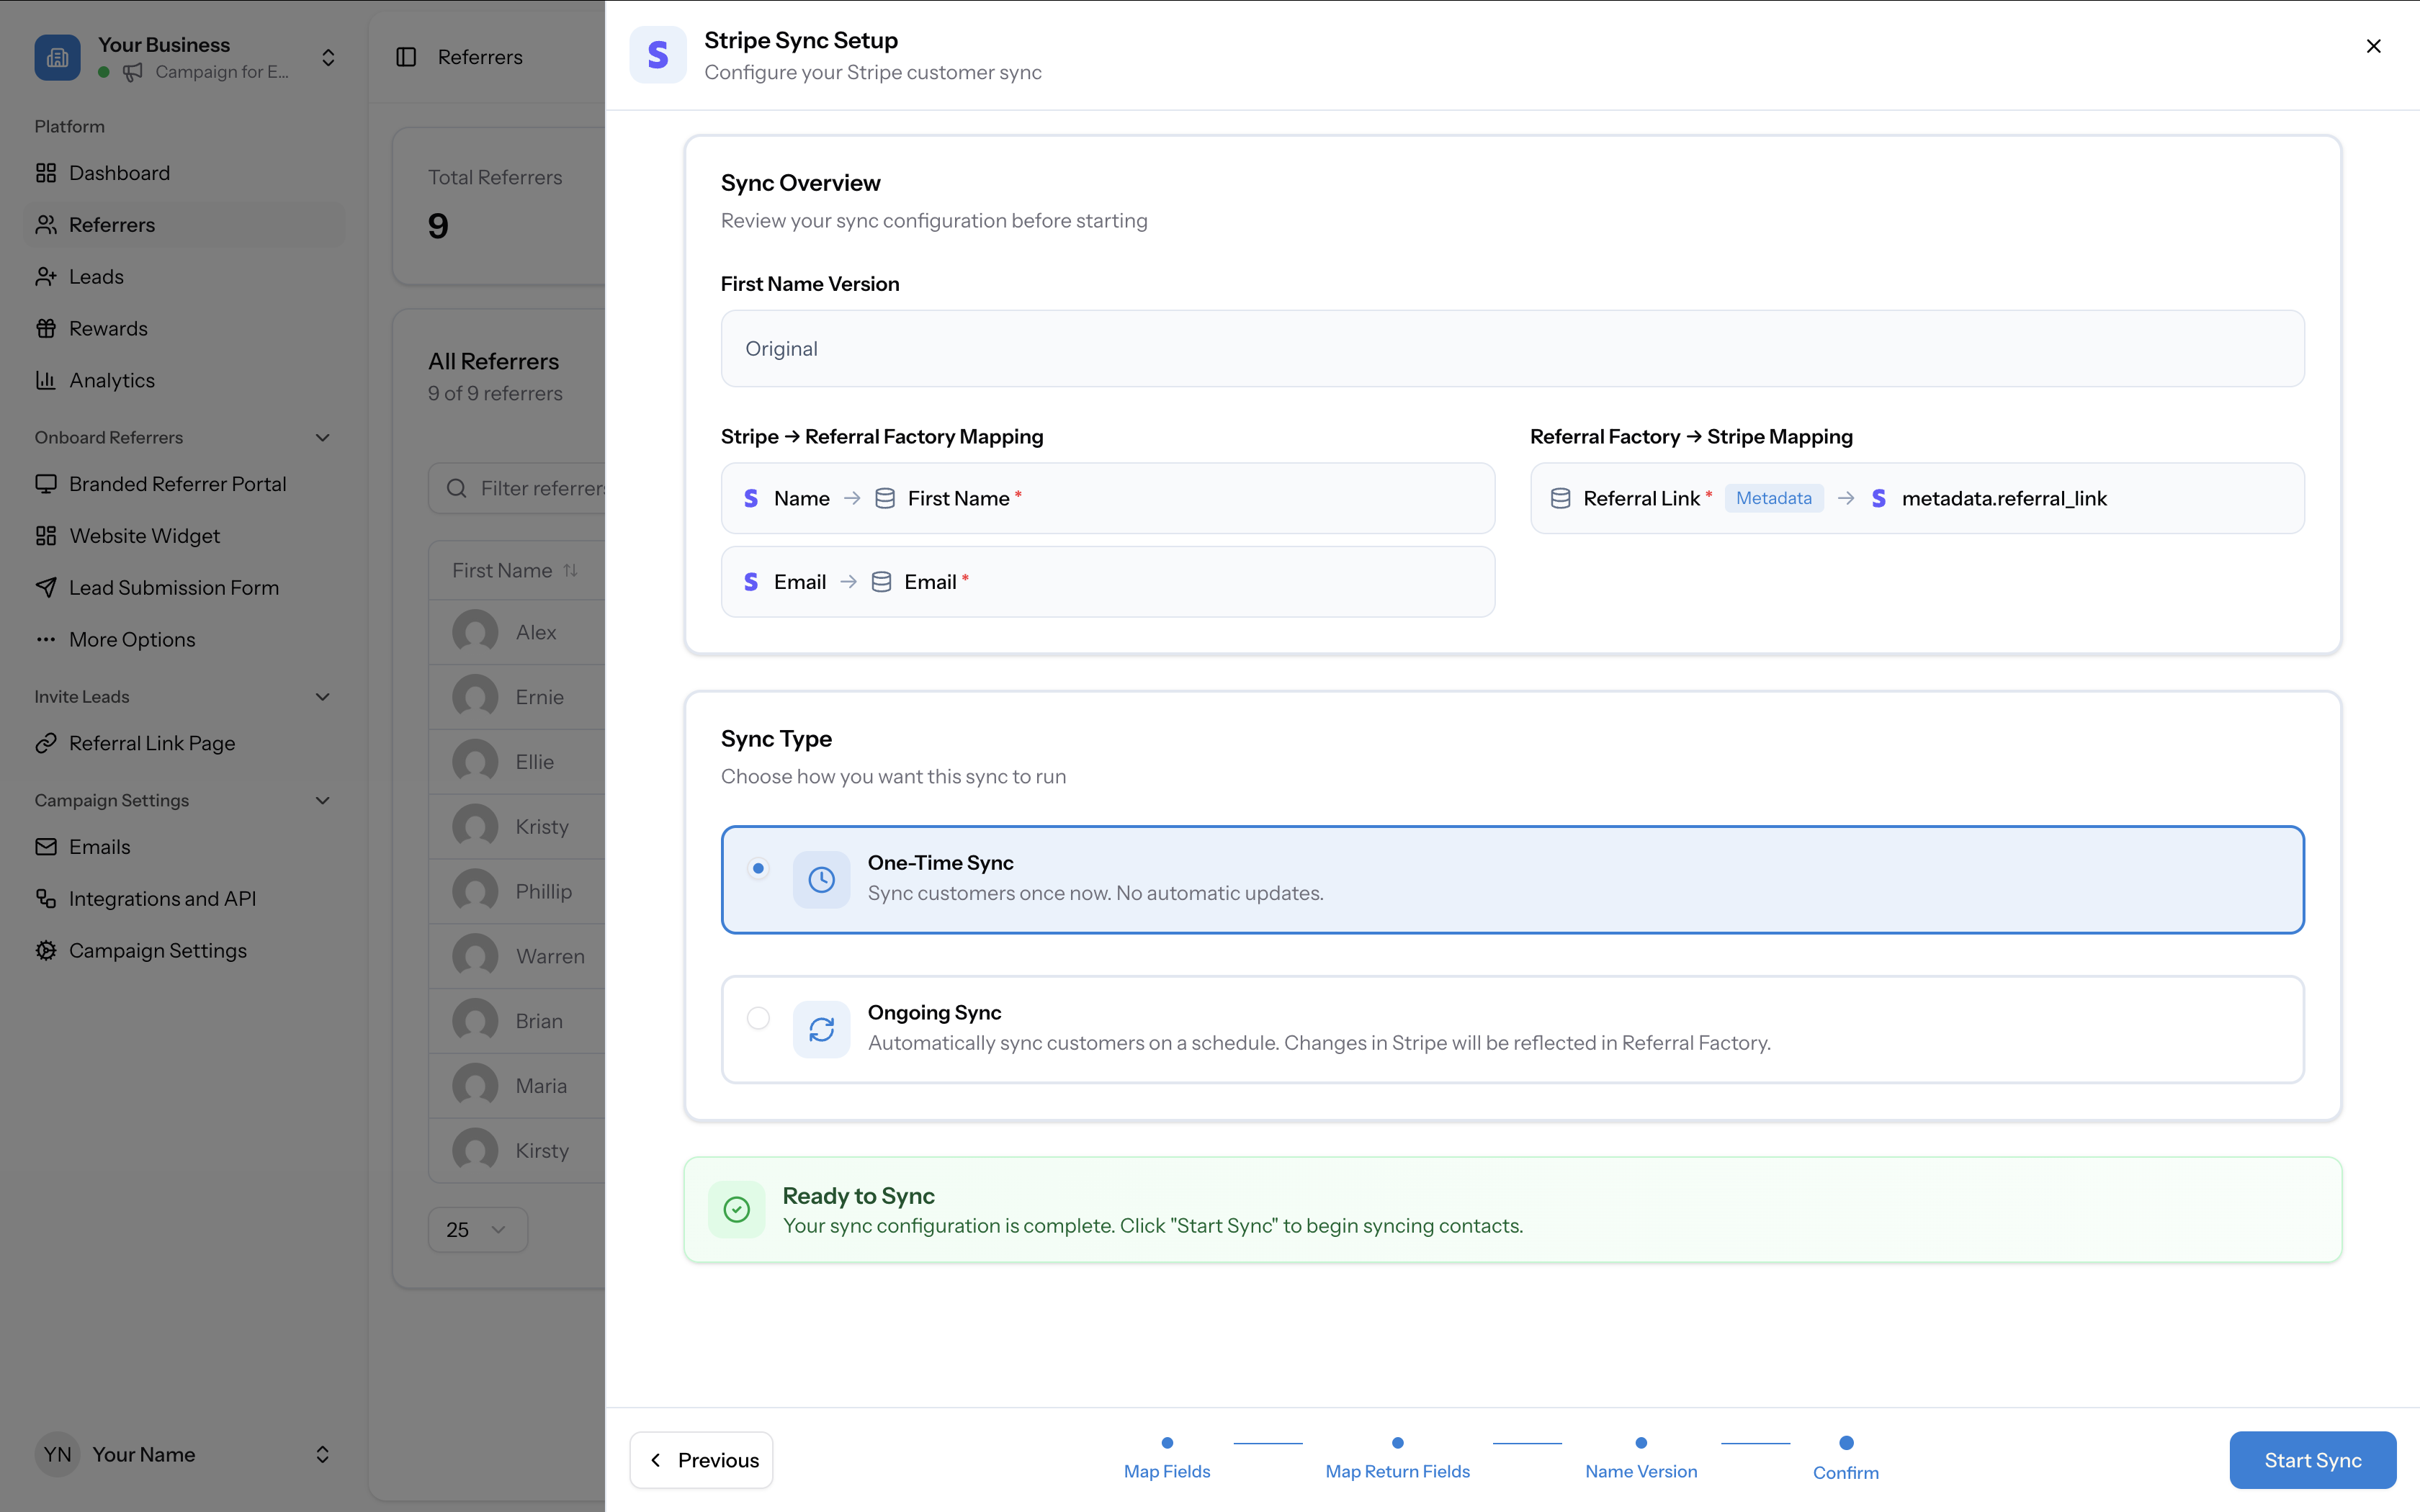Open the 25 results-per-page dropdown
Viewport: 2420px width, 1512px height.
(477, 1229)
